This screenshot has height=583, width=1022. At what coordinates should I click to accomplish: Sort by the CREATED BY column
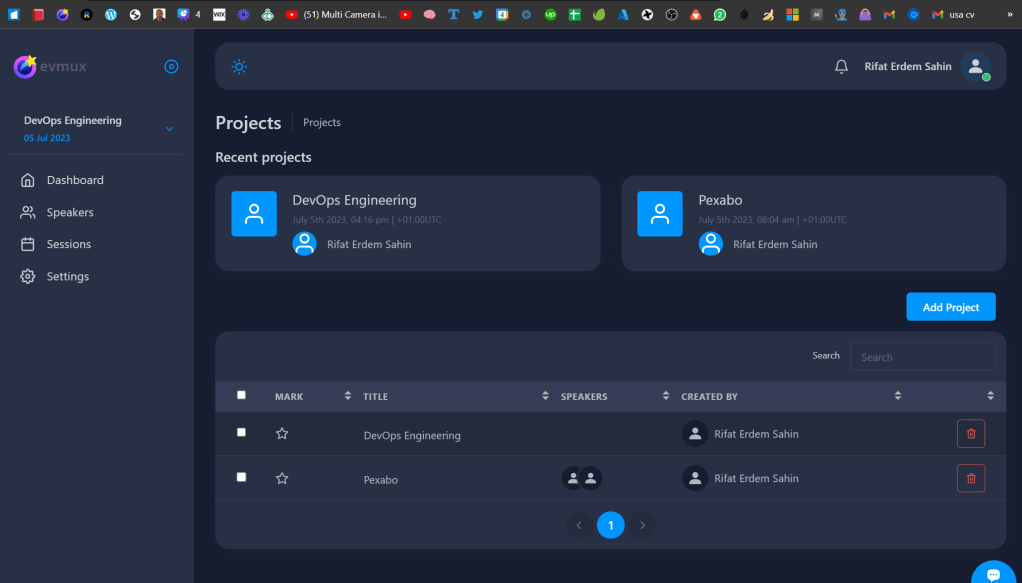click(x=898, y=396)
